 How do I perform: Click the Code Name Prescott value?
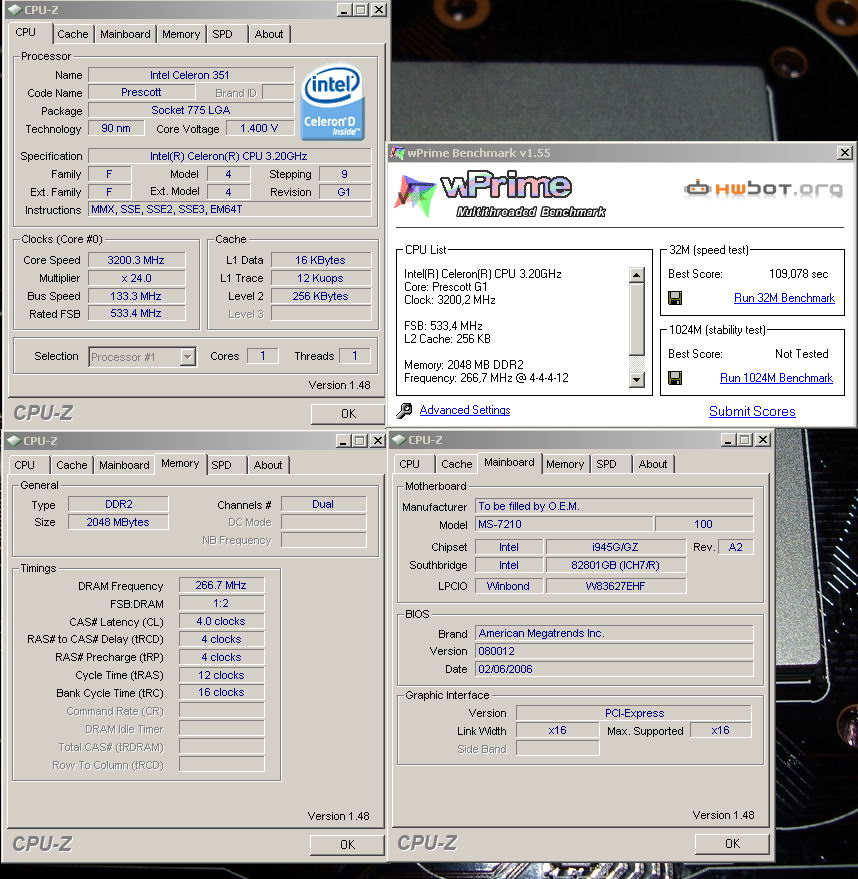pos(142,92)
